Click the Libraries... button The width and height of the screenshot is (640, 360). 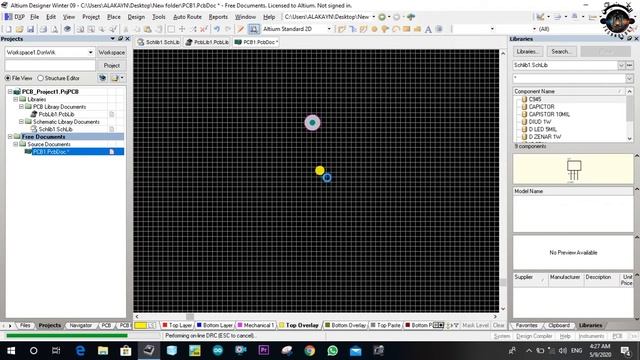528,51
